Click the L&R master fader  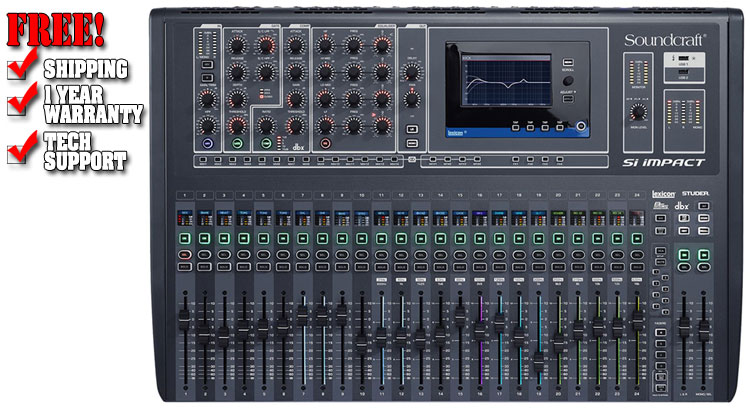point(684,328)
